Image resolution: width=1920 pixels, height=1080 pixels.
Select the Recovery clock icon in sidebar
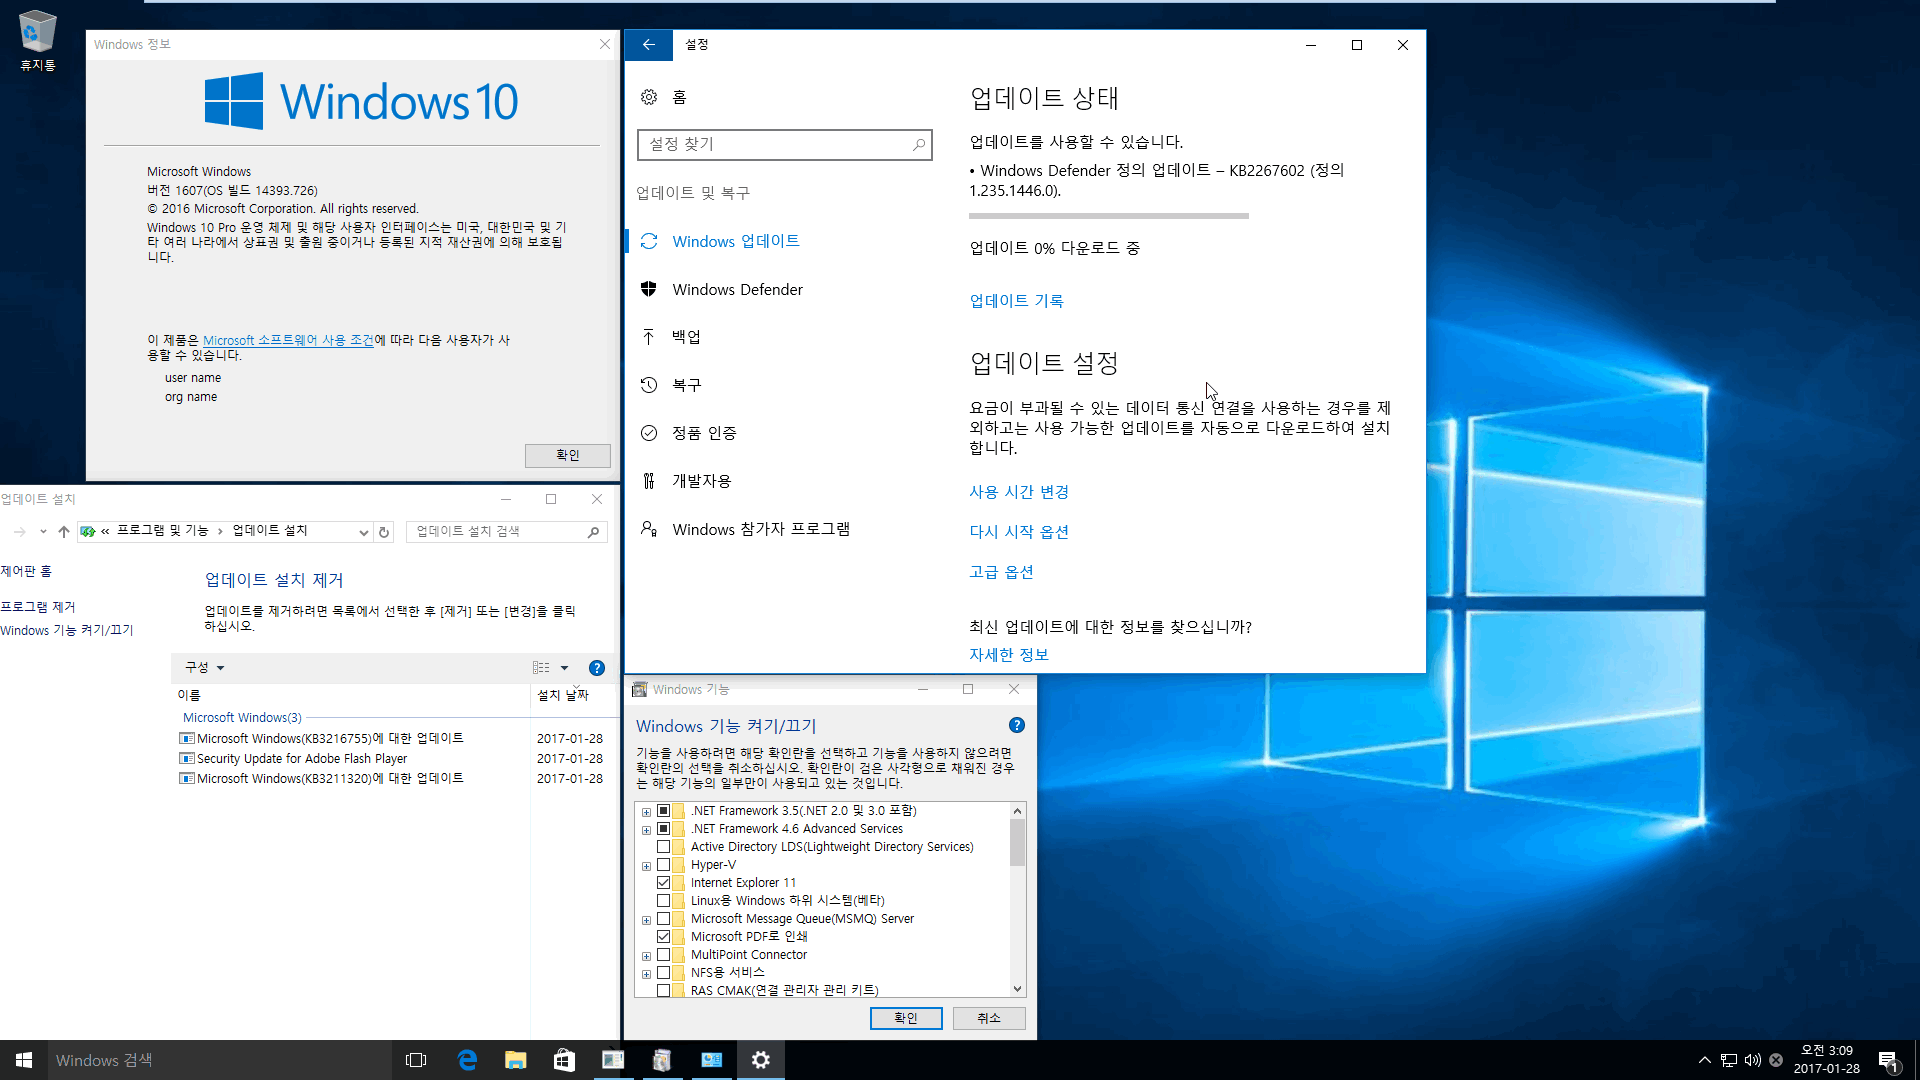(x=649, y=385)
